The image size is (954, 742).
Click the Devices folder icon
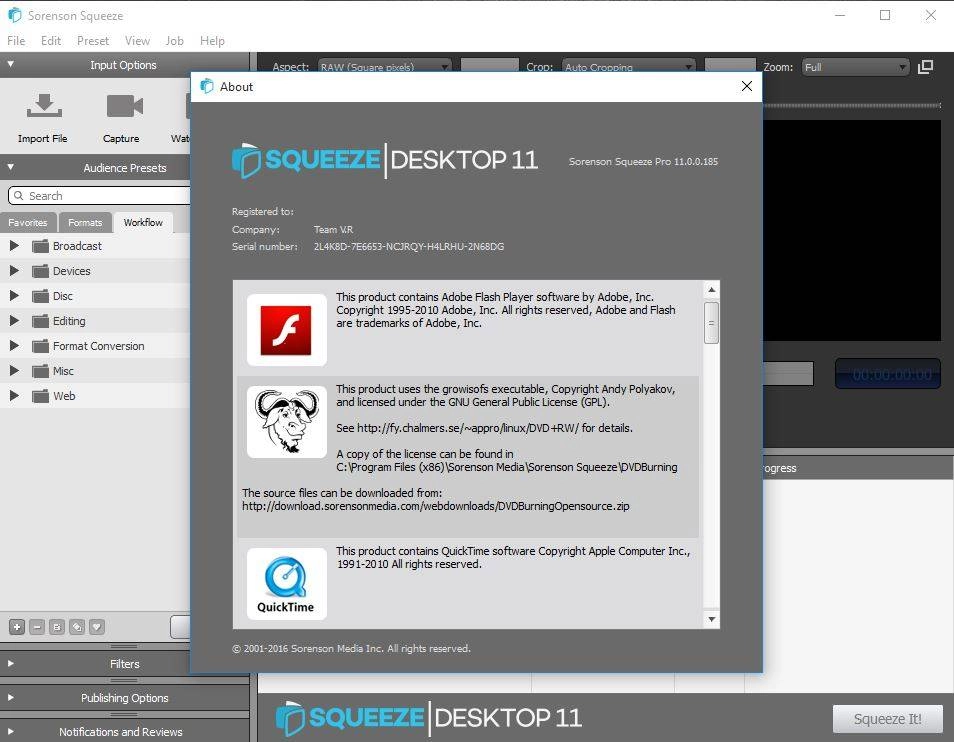tap(41, 271)
